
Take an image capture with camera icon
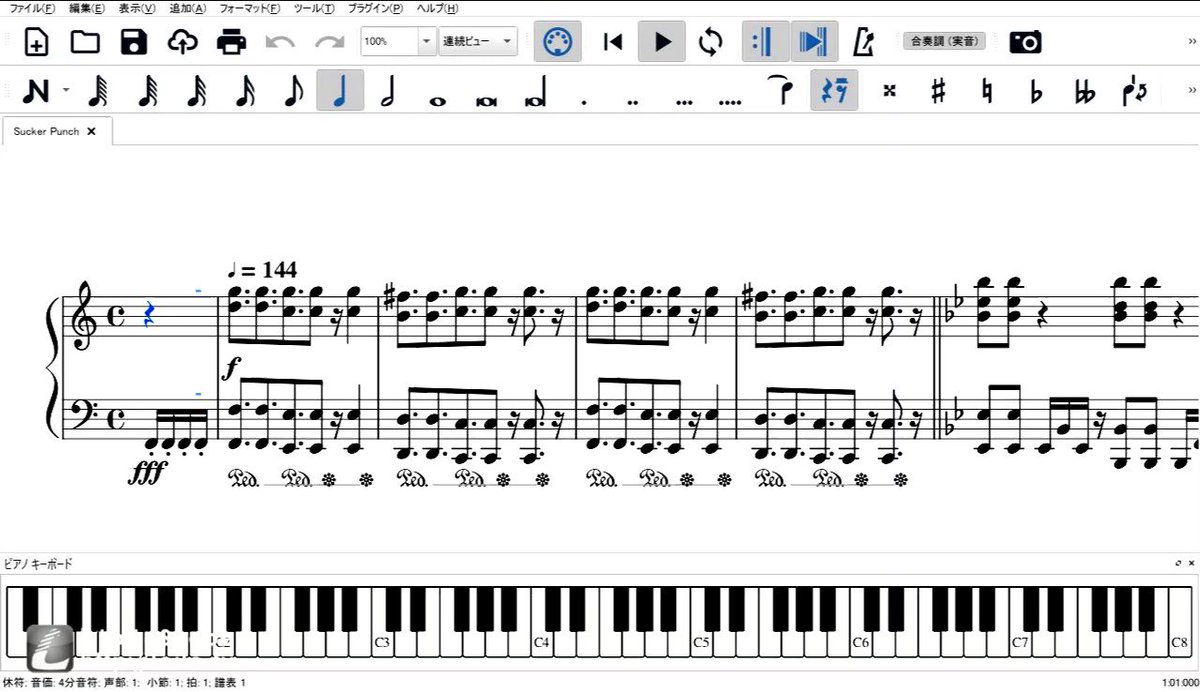pos(1025,42)
